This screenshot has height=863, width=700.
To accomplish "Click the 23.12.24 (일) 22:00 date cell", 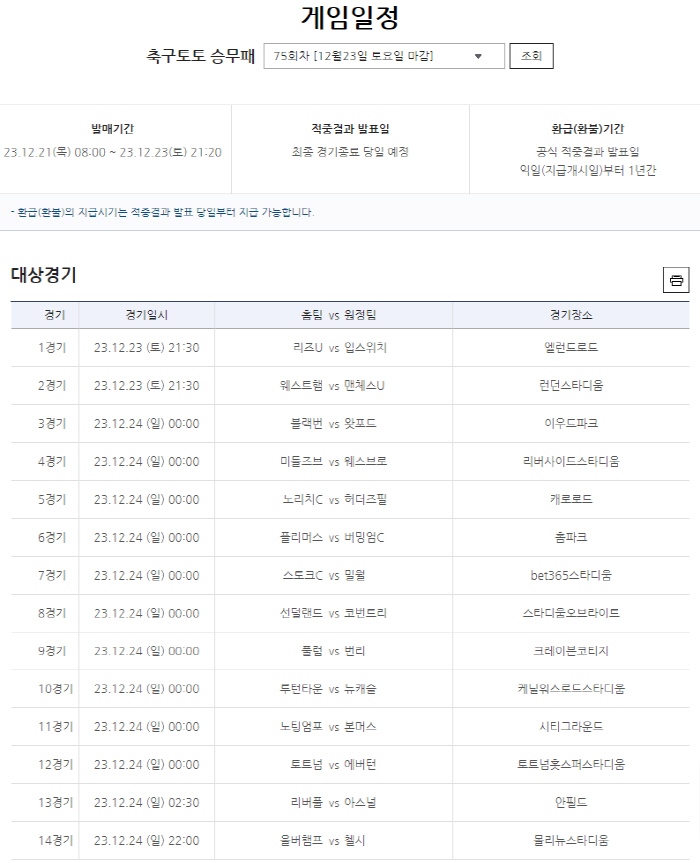I will click(146, 841).
